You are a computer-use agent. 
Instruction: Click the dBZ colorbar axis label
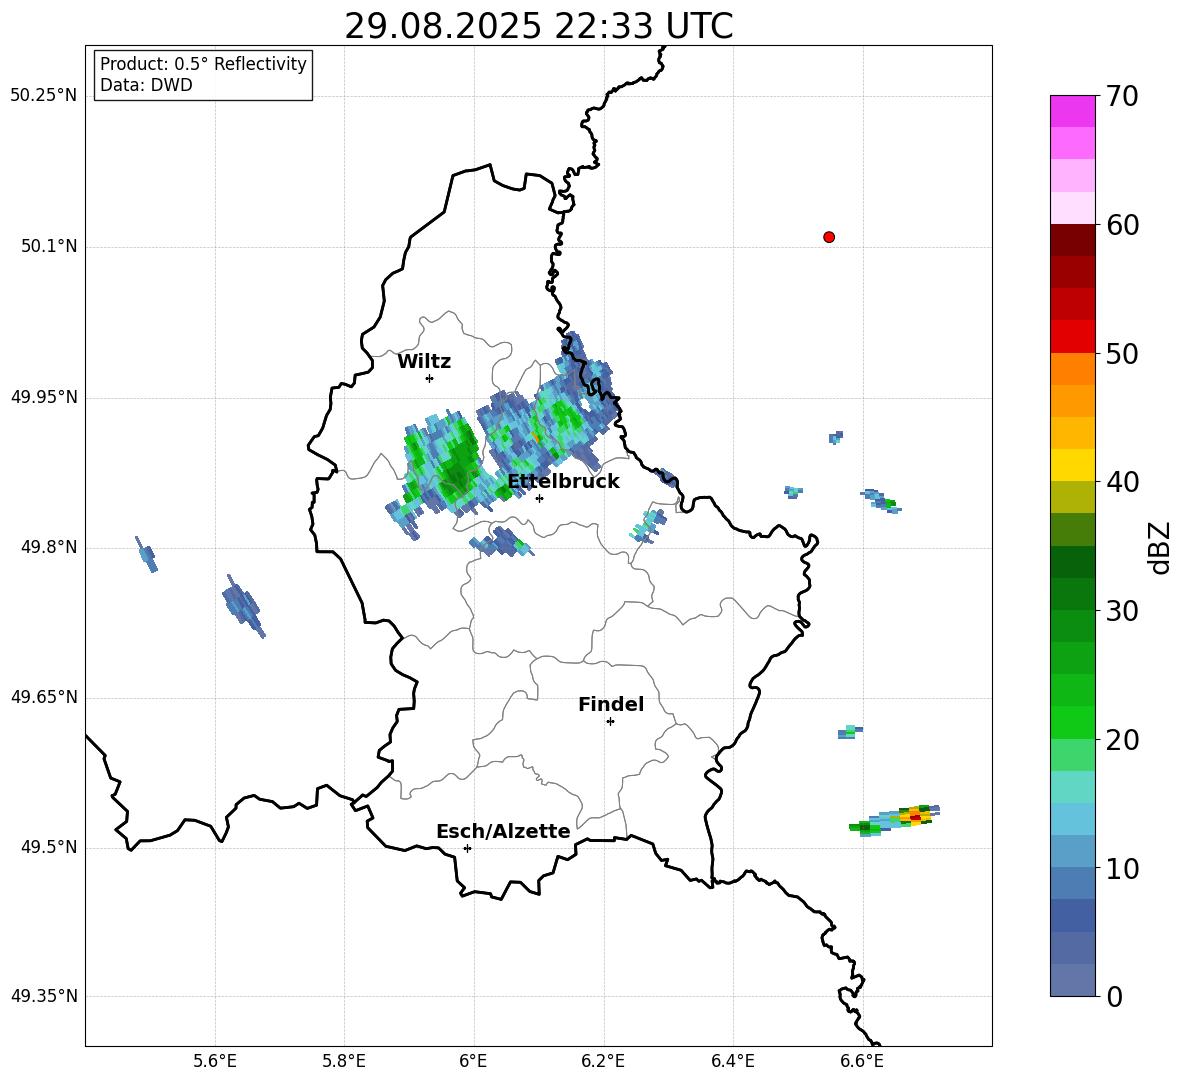(x=1160, y=548)
